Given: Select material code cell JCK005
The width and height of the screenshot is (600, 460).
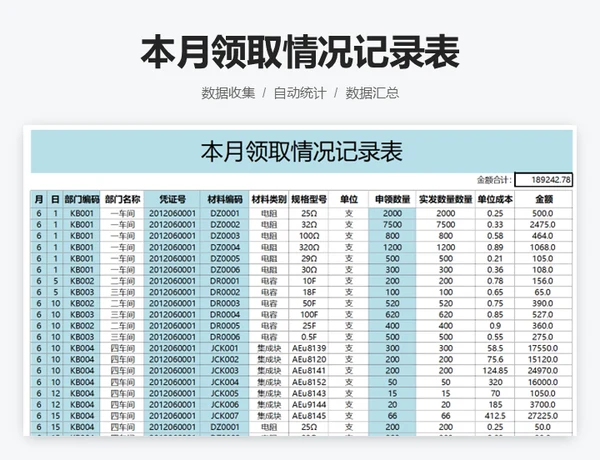Looking at the screenshot, I should tap(225, 393).
